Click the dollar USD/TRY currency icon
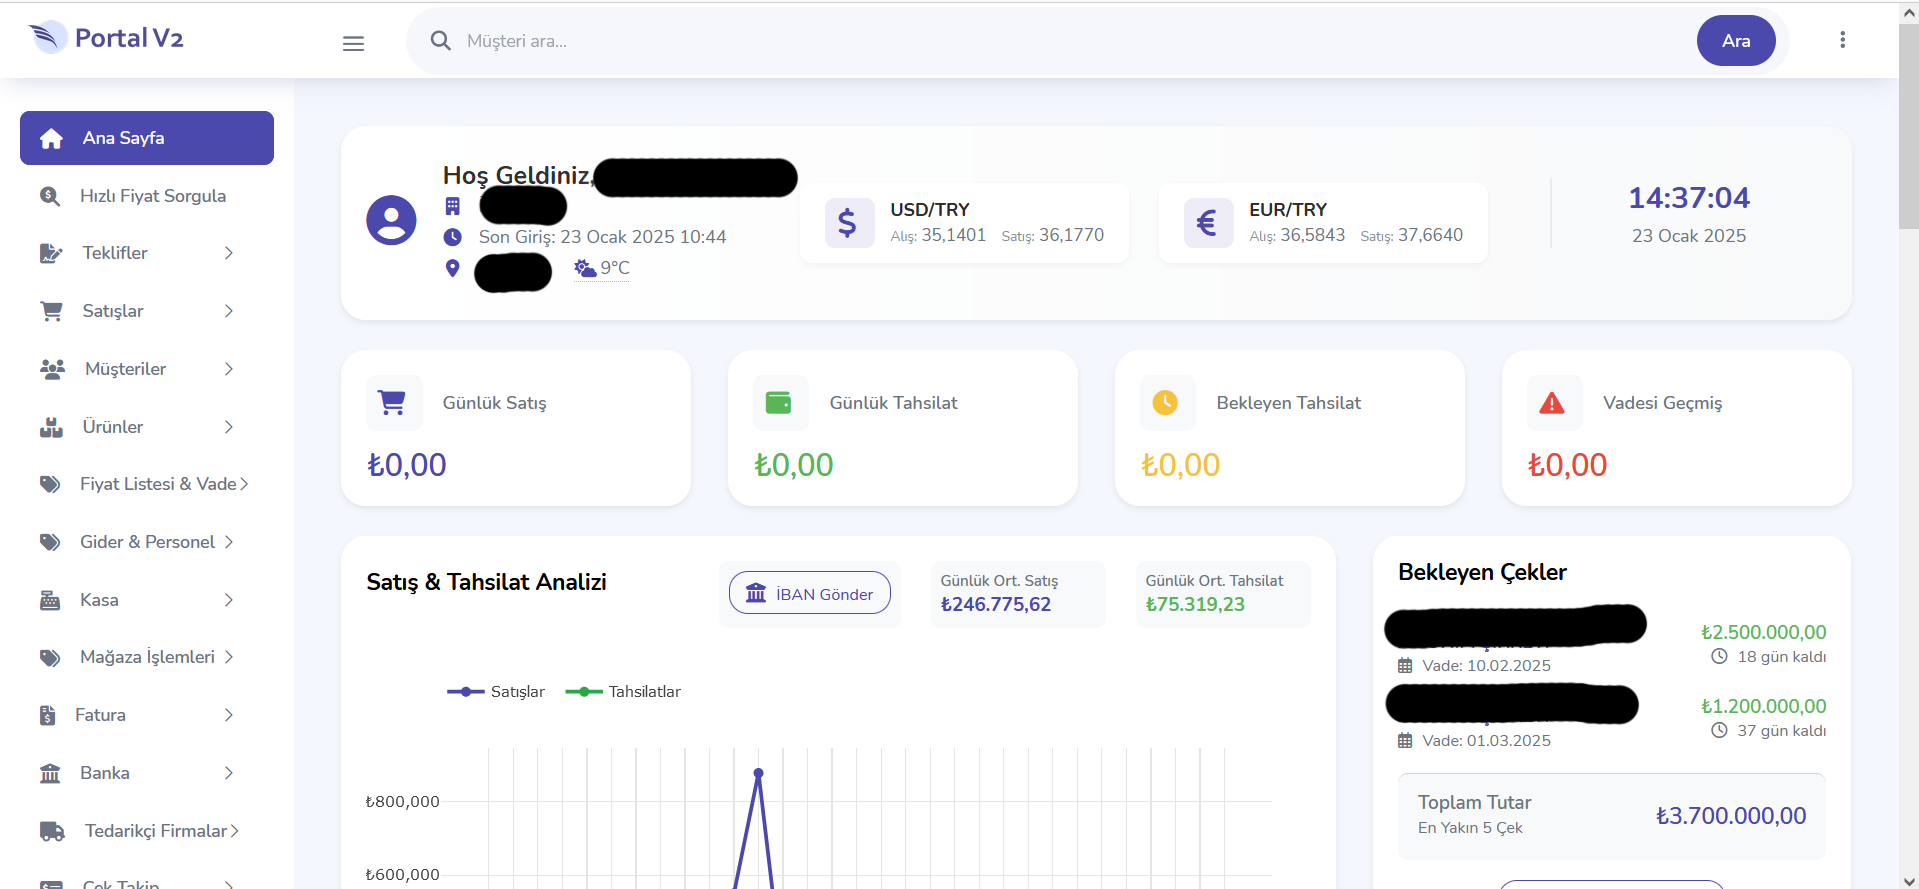Image resolution: width=1919 pixels, height=889 pixels. (x=848, y=222)
